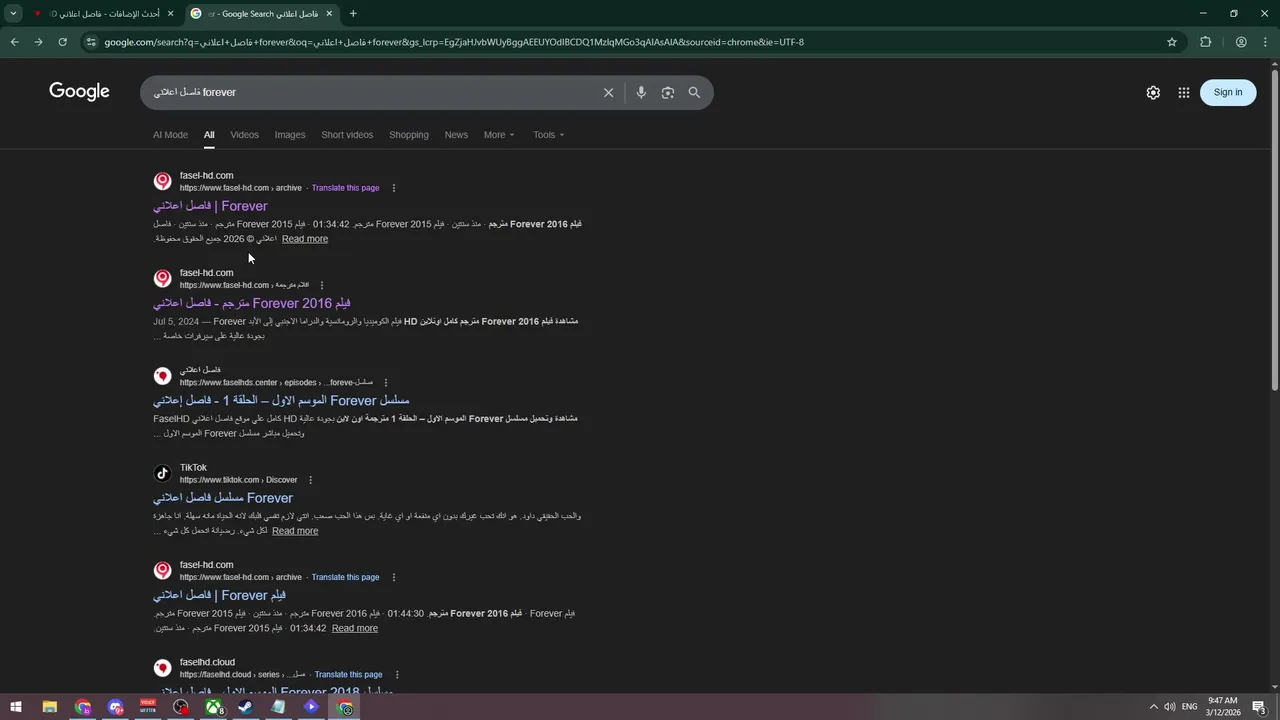Select the All results tab

[x=209, y=135]
